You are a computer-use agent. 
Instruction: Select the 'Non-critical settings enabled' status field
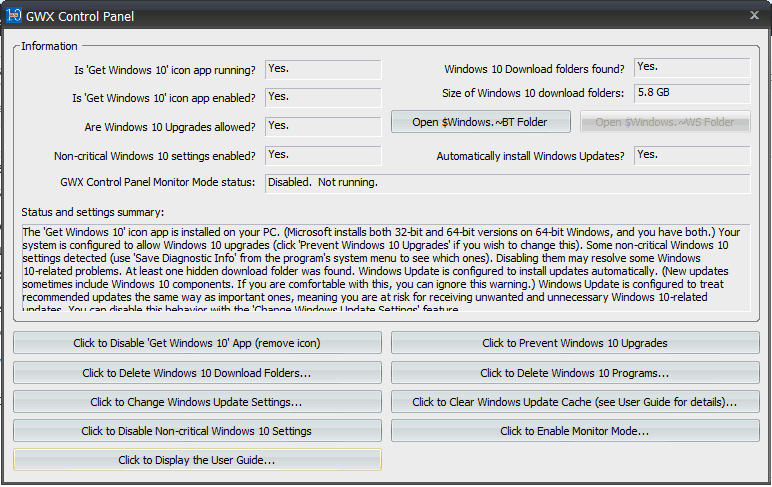tap(323, 156)
